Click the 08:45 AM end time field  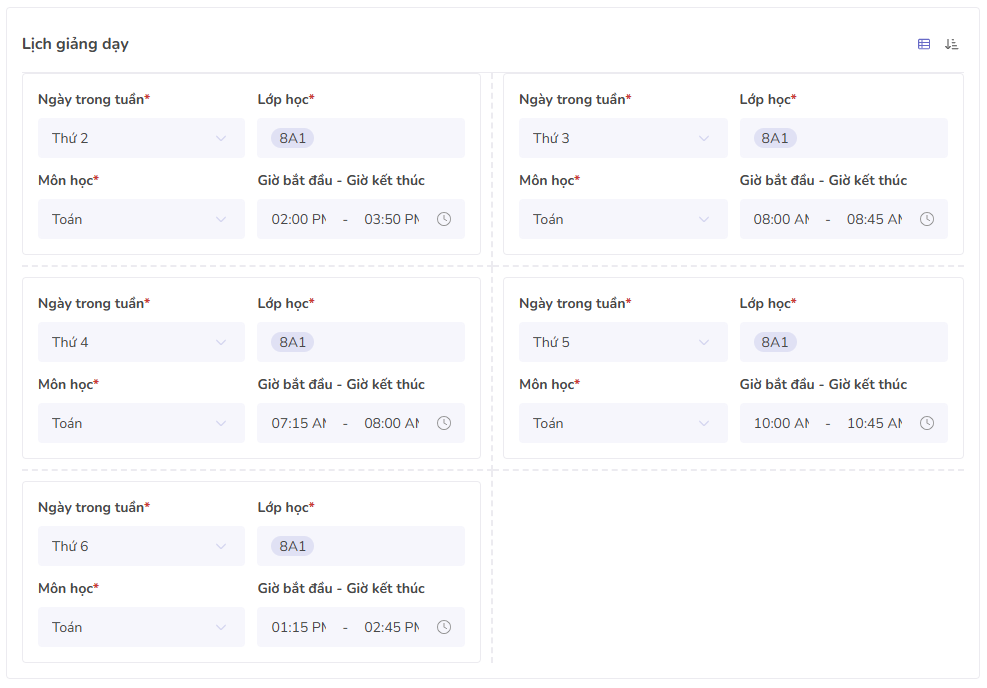point(874,219)
